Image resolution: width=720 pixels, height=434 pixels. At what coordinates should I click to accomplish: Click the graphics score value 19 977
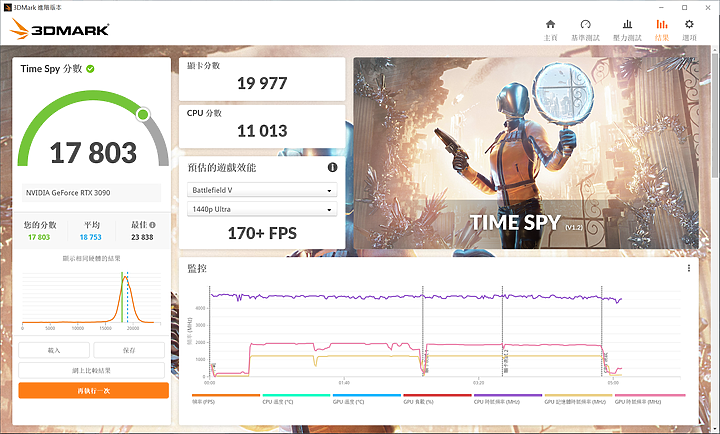click(x=262, y=83)
